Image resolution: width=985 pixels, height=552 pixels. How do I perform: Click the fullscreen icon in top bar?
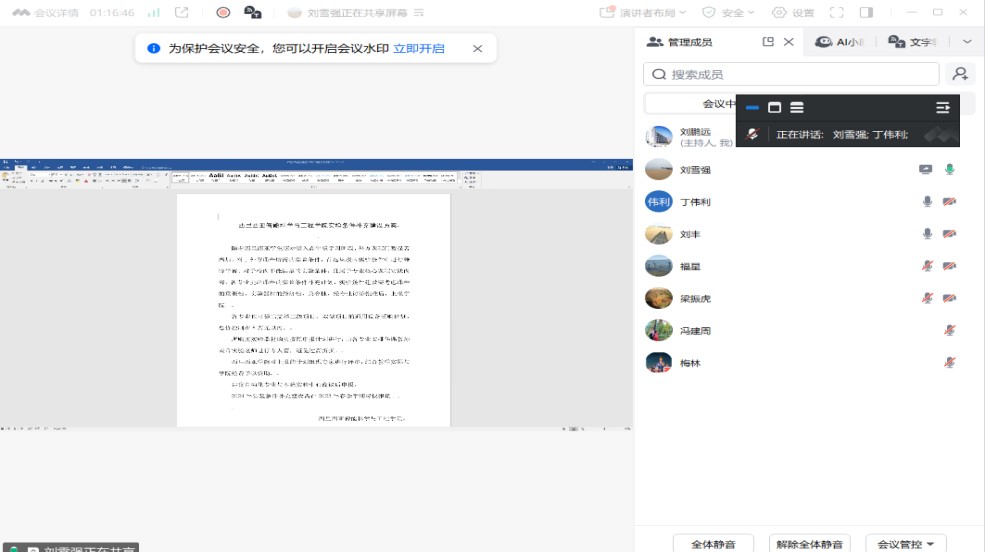pyautogui.click(x=837, y=13)
